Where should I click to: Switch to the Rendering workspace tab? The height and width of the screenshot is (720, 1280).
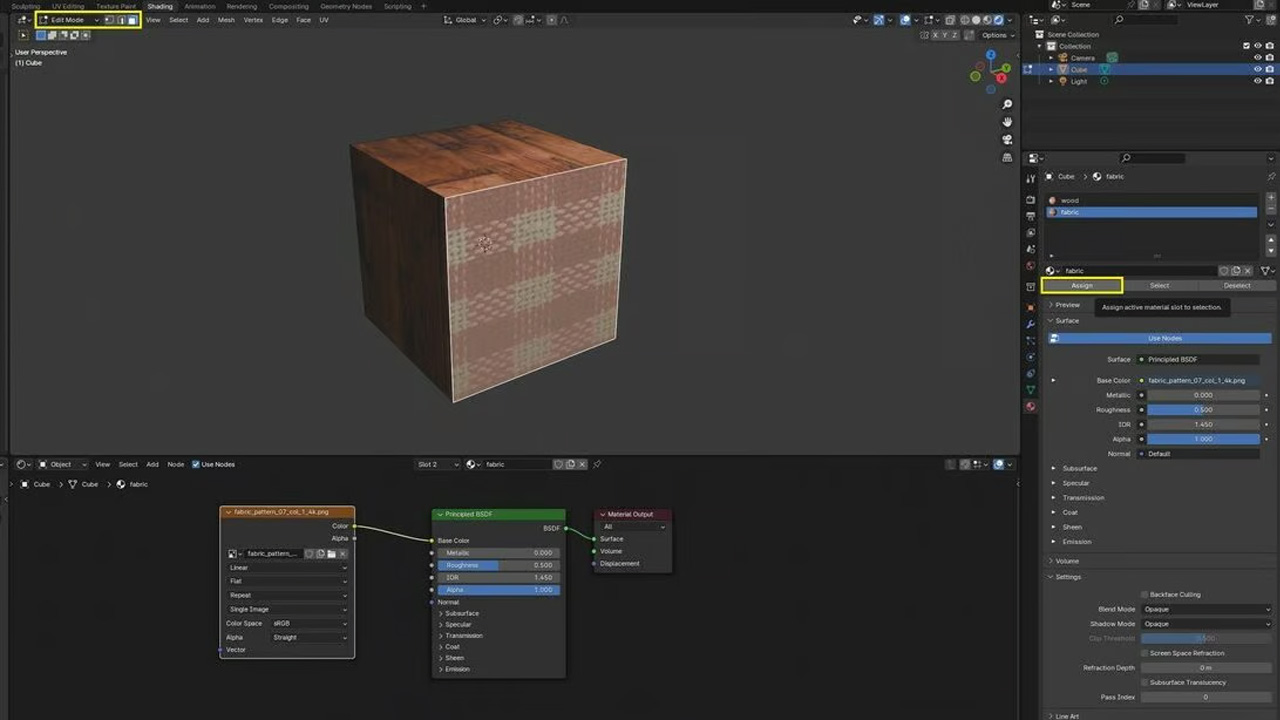(241, 6)
